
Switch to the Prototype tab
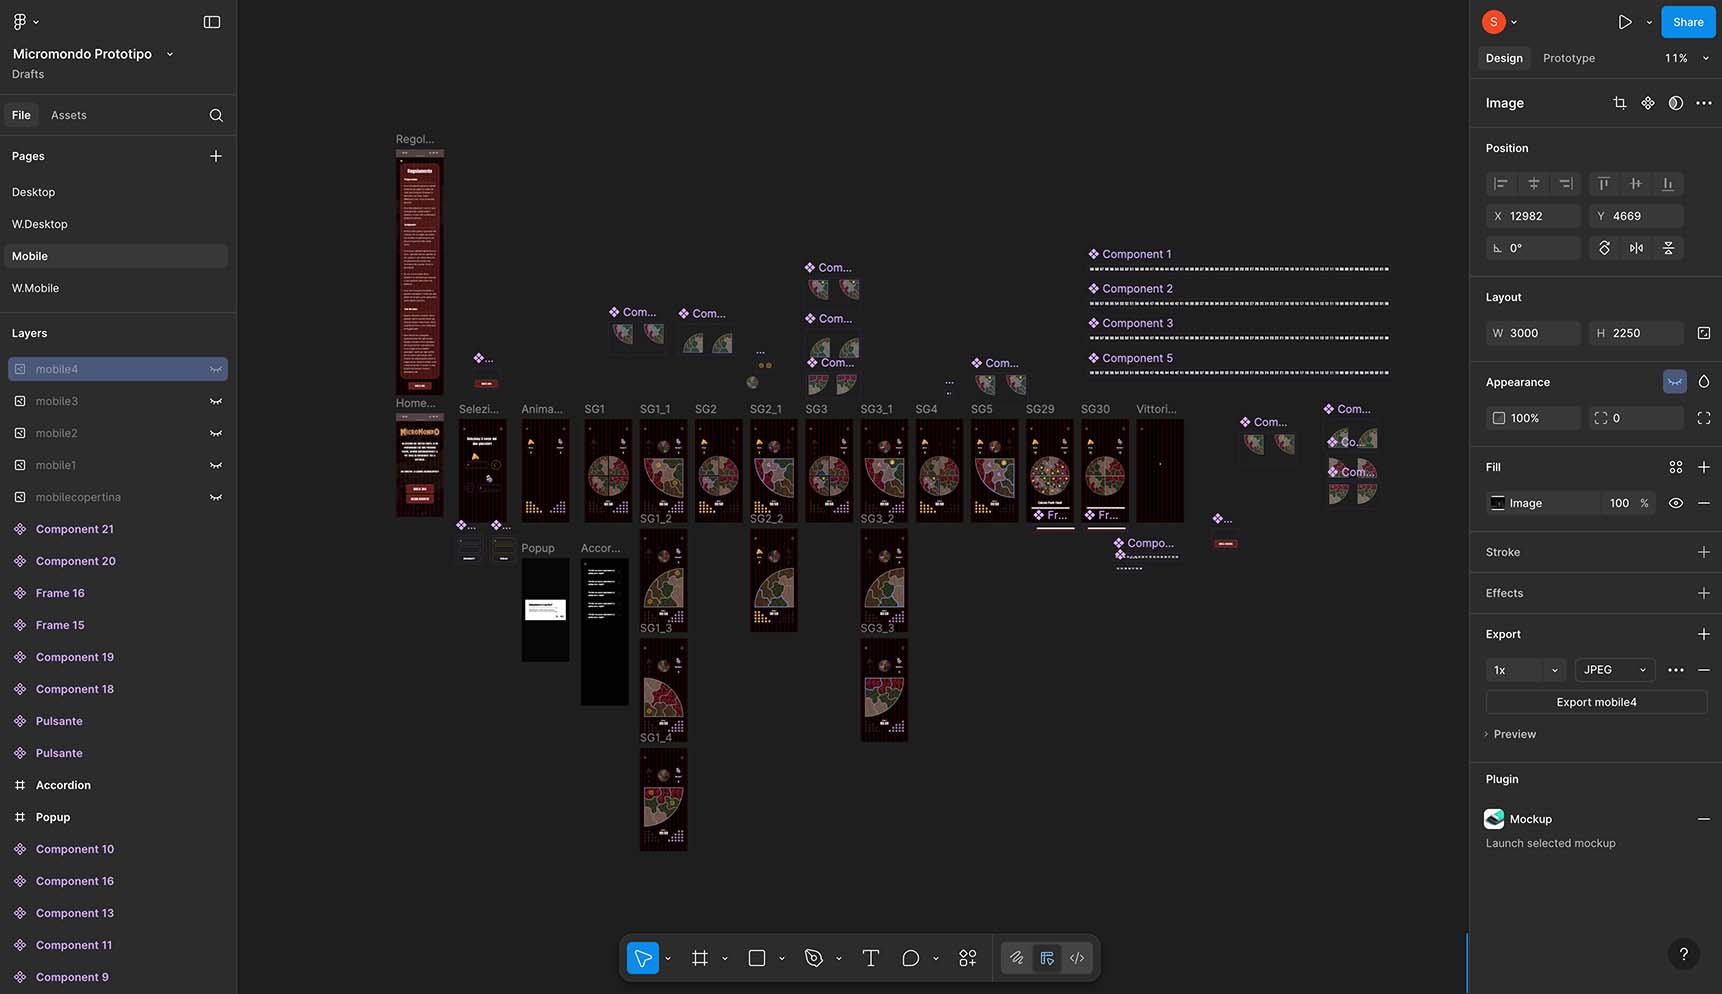coord(1568,58)
